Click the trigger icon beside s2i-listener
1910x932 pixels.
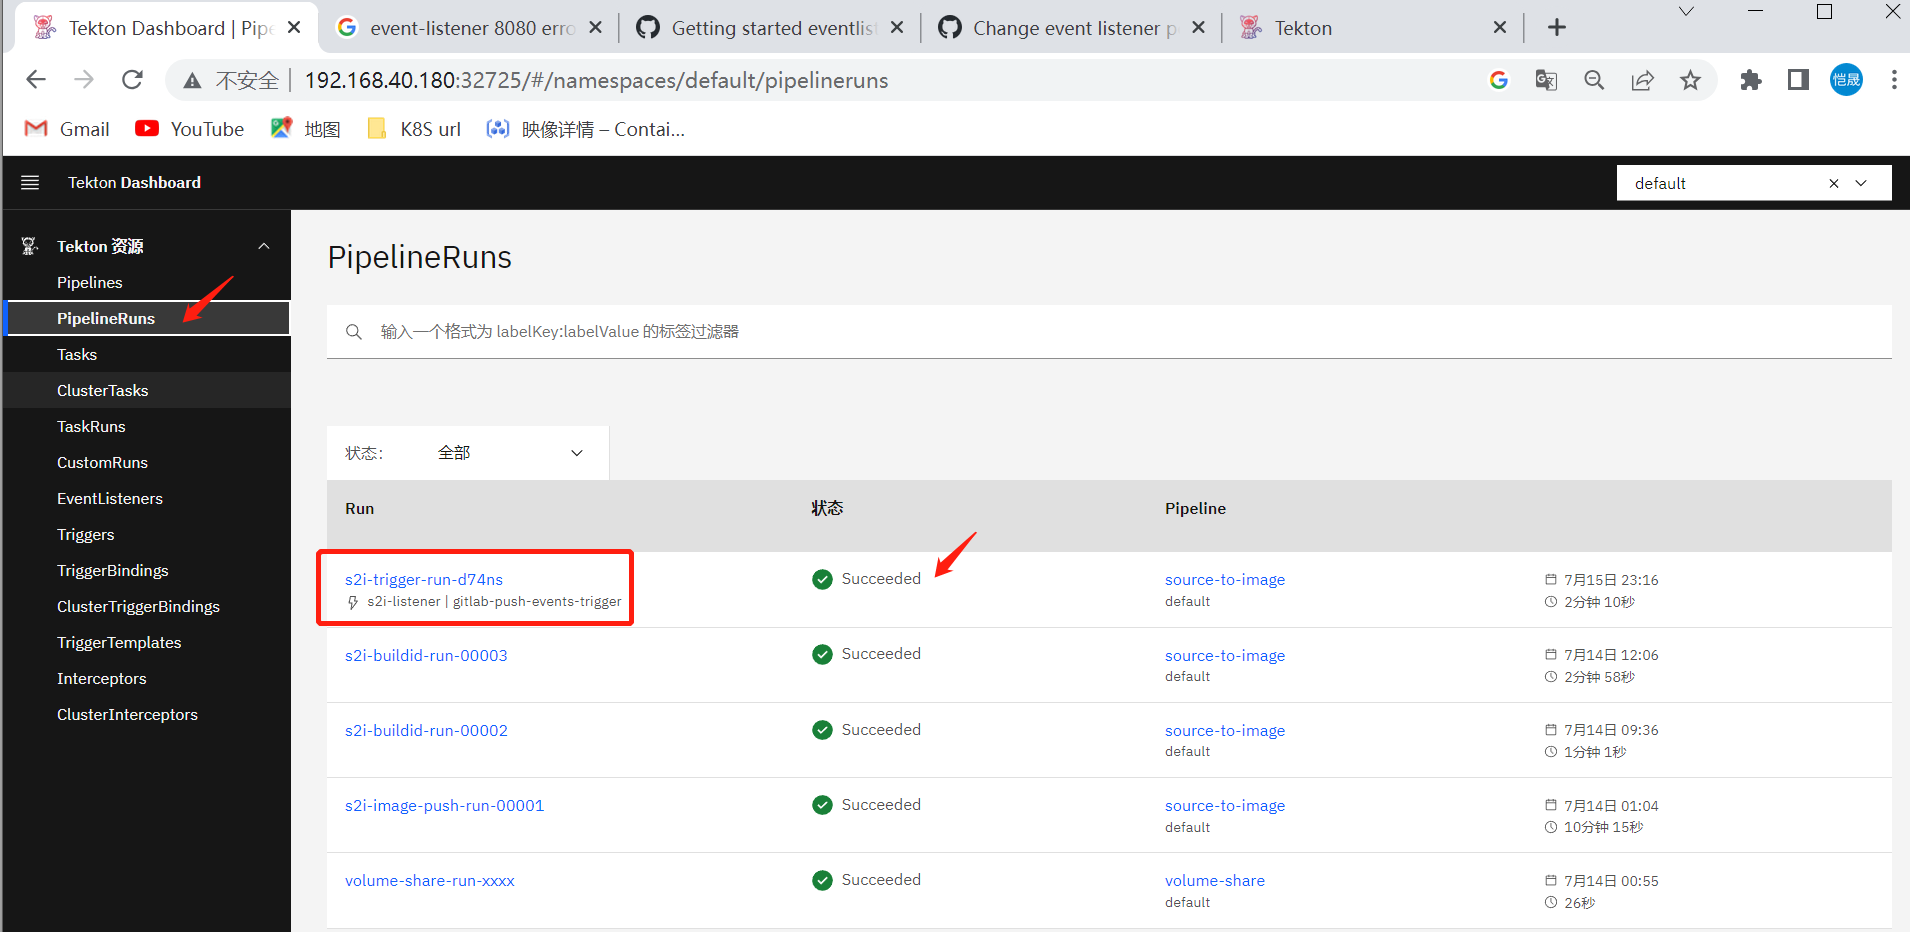352,602
